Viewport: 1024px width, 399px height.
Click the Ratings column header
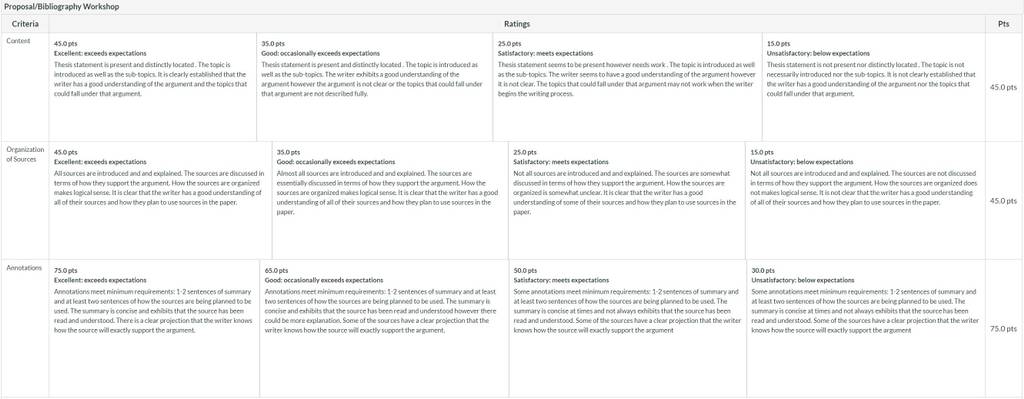pos(517,24)
